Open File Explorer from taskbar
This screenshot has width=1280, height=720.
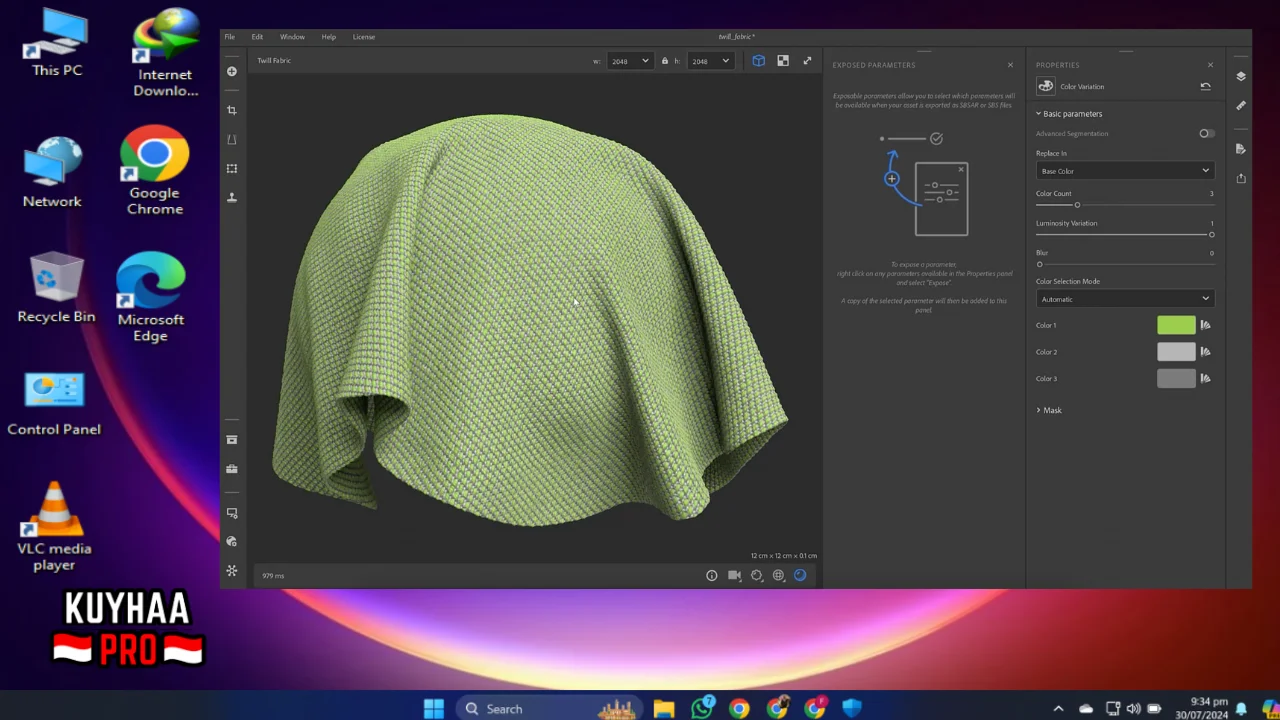click(664, 709)
